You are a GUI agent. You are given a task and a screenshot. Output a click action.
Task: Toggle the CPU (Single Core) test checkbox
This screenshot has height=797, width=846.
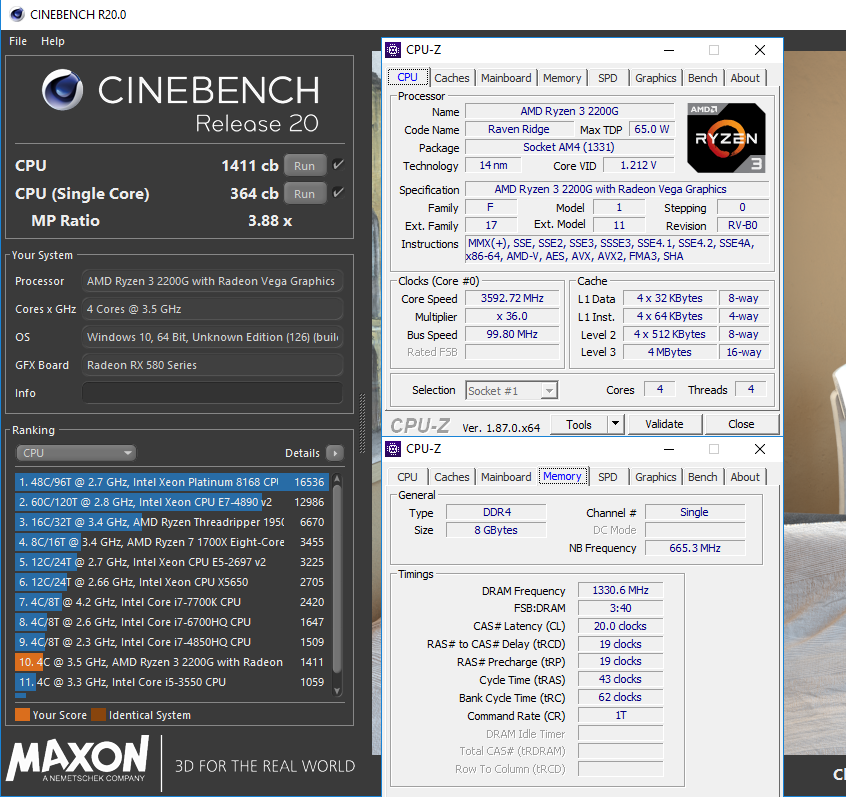pyautogui.click(x=338, y=193)
